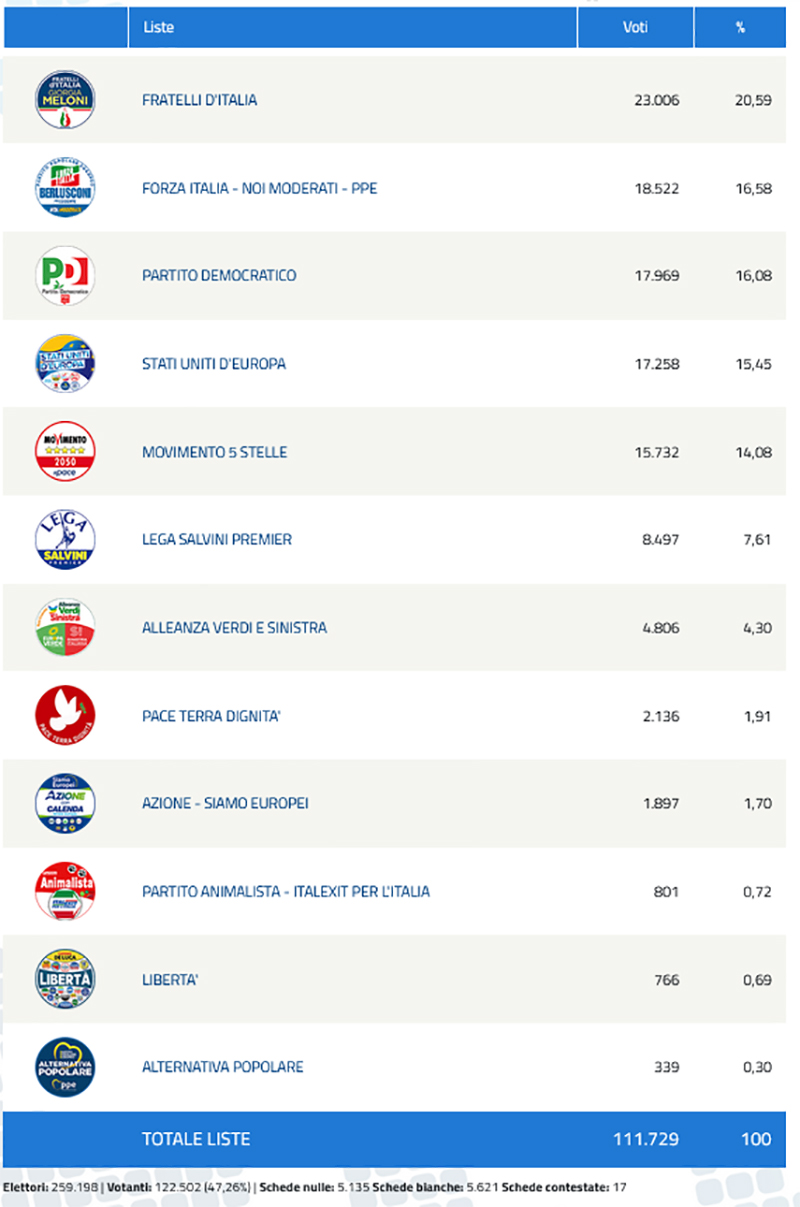Click the Forza Italia Berlusconi logo
This screenshot has height=1207, width=800.
click(65, 188)
